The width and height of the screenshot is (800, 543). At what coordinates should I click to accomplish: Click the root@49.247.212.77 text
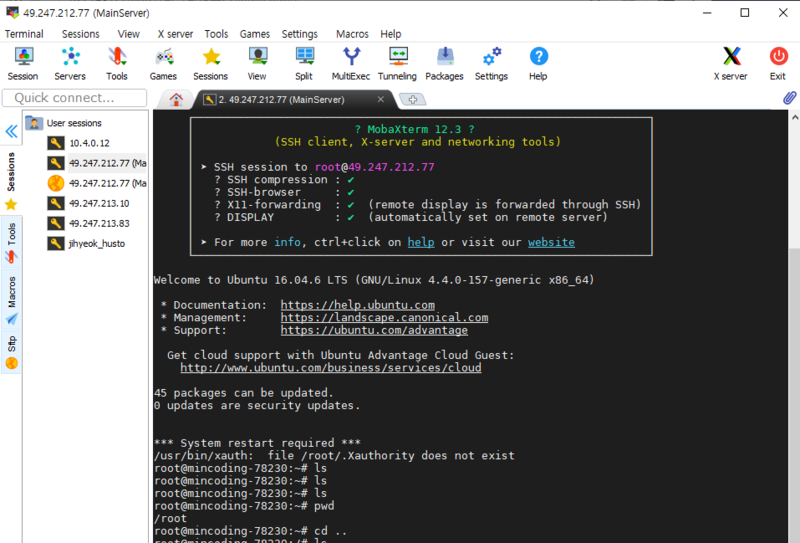click(x=374, y=167)
